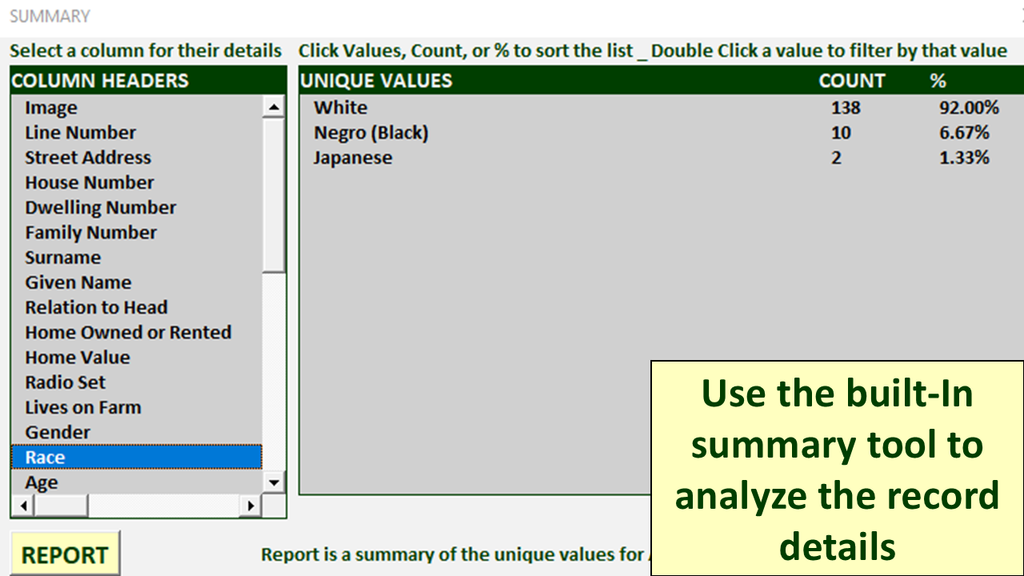
Task: Select the Age column header
Action: (x=42, y=483)
